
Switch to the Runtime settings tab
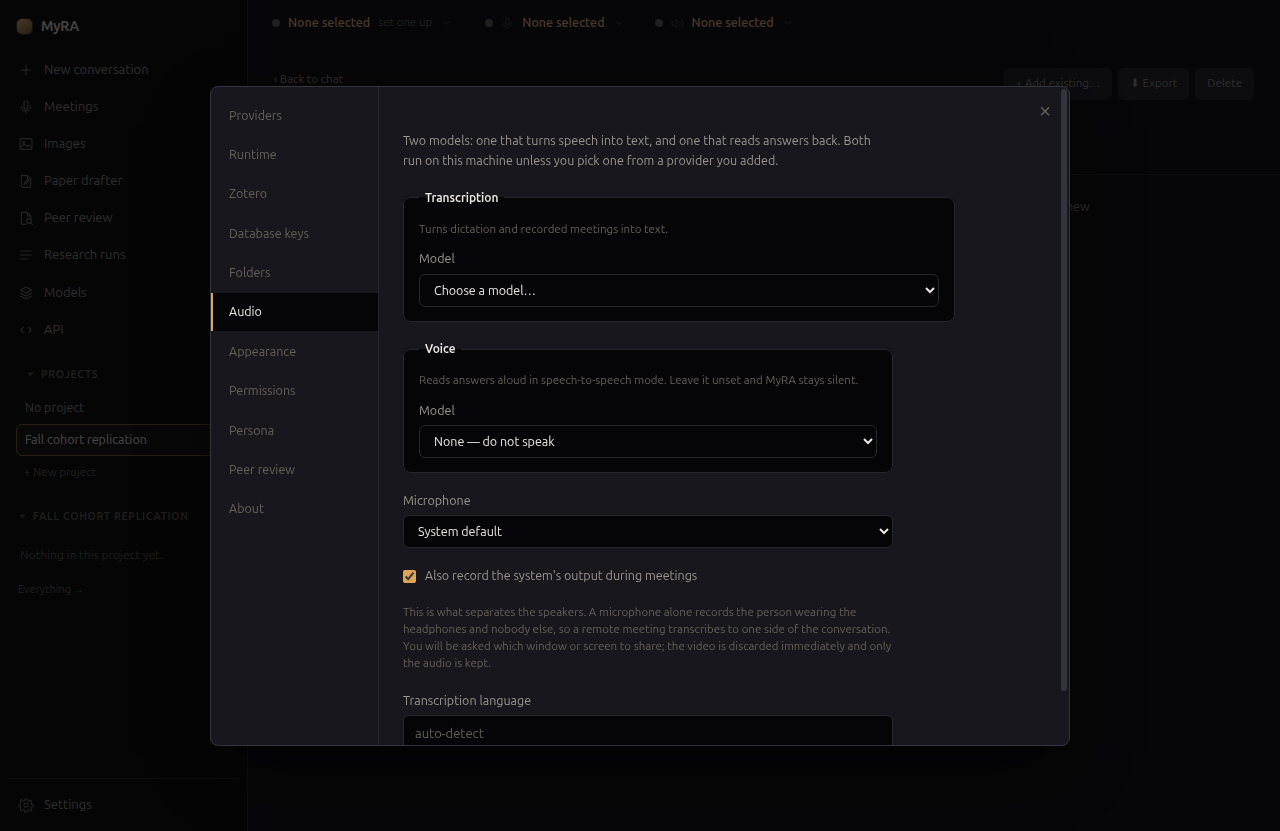point(294,155)
